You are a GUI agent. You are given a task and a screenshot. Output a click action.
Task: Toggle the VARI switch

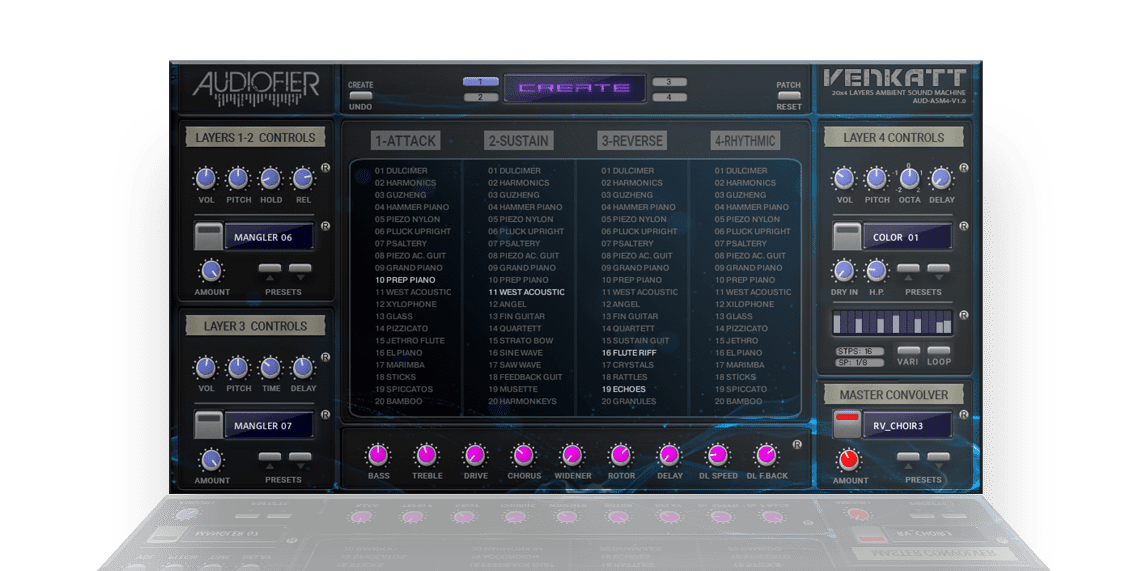(908, 350)
